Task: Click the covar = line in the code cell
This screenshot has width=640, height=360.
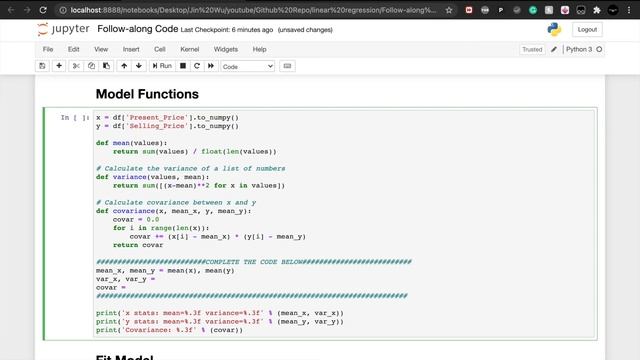Action: (x=111, y=288)
